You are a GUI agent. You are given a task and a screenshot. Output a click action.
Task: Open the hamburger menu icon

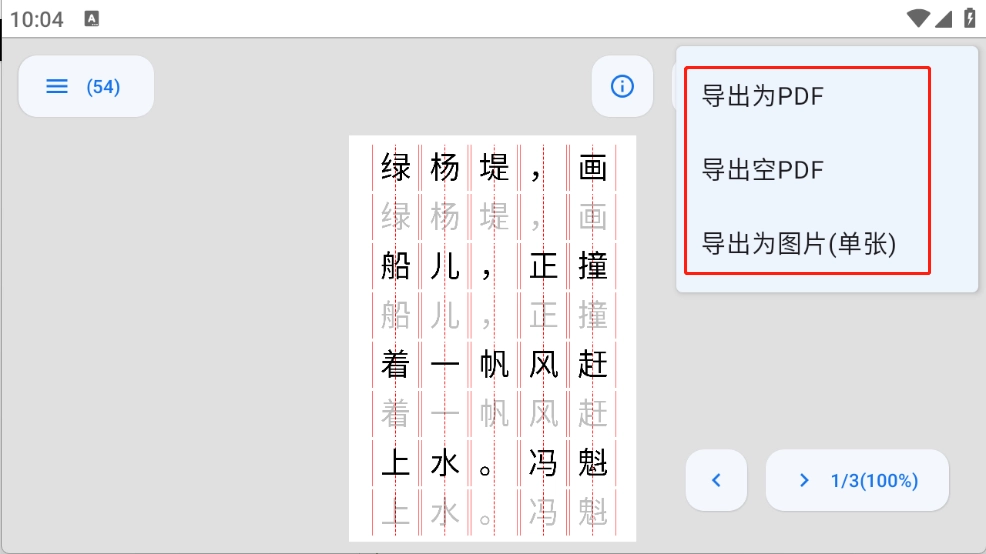[57, 87]
